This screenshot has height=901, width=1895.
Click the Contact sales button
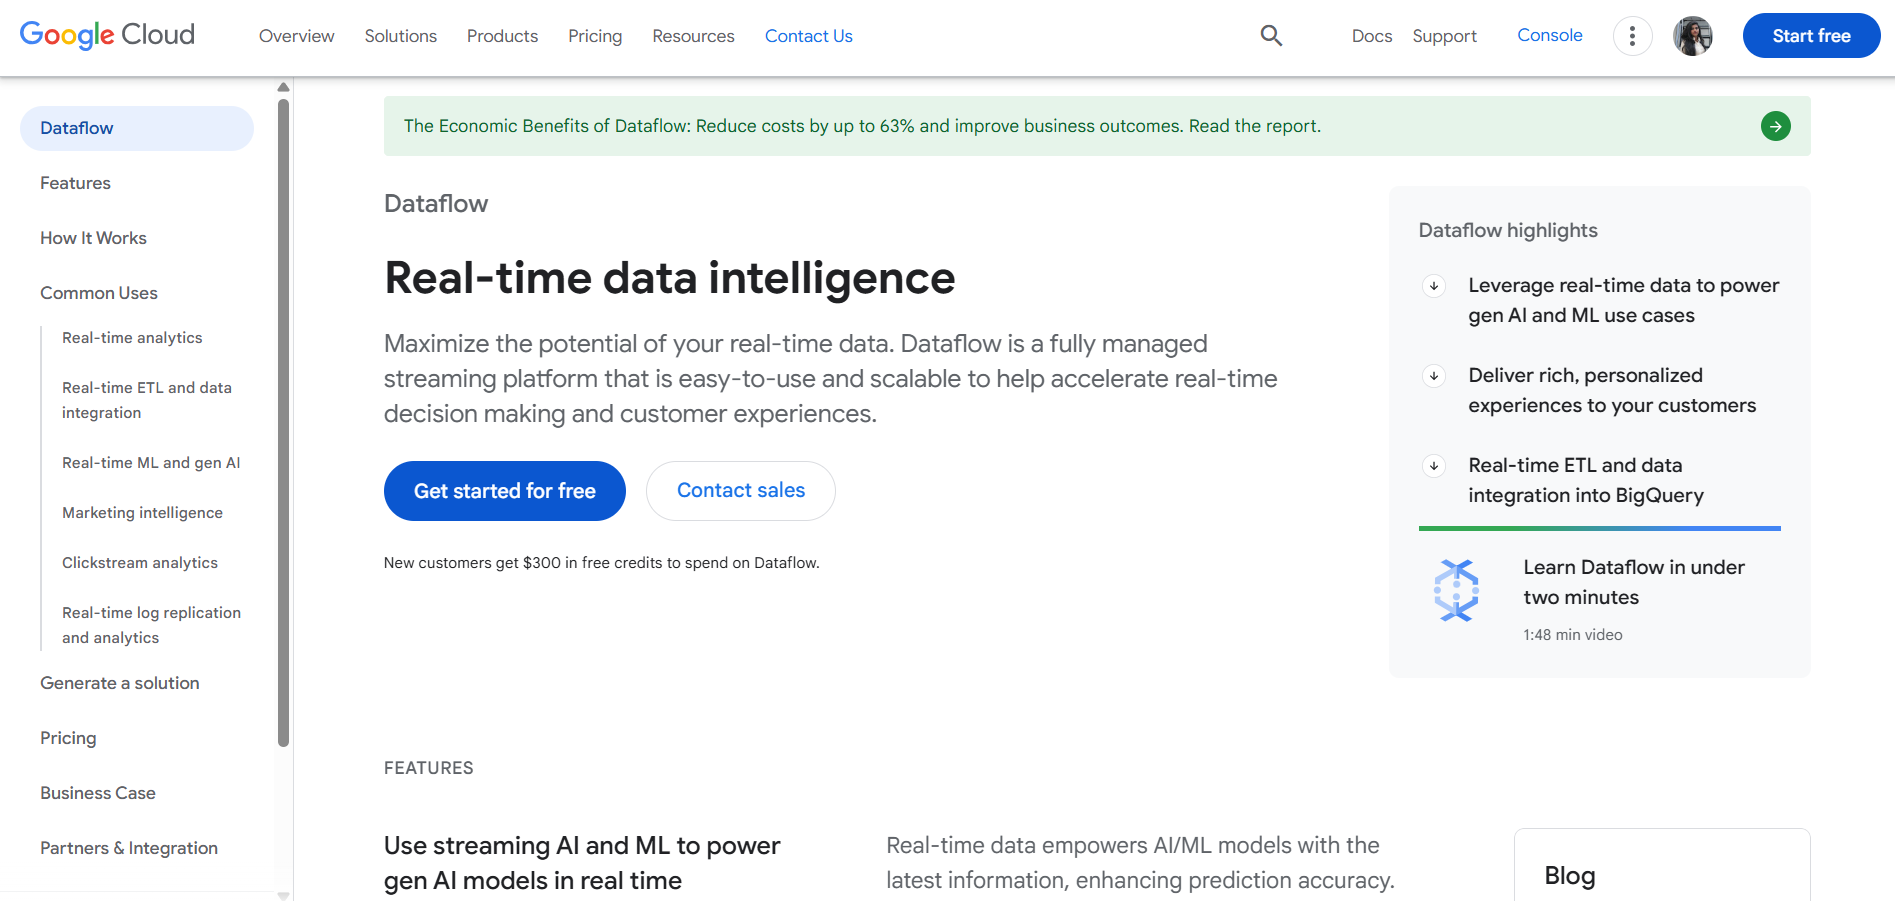coord(740,490)
